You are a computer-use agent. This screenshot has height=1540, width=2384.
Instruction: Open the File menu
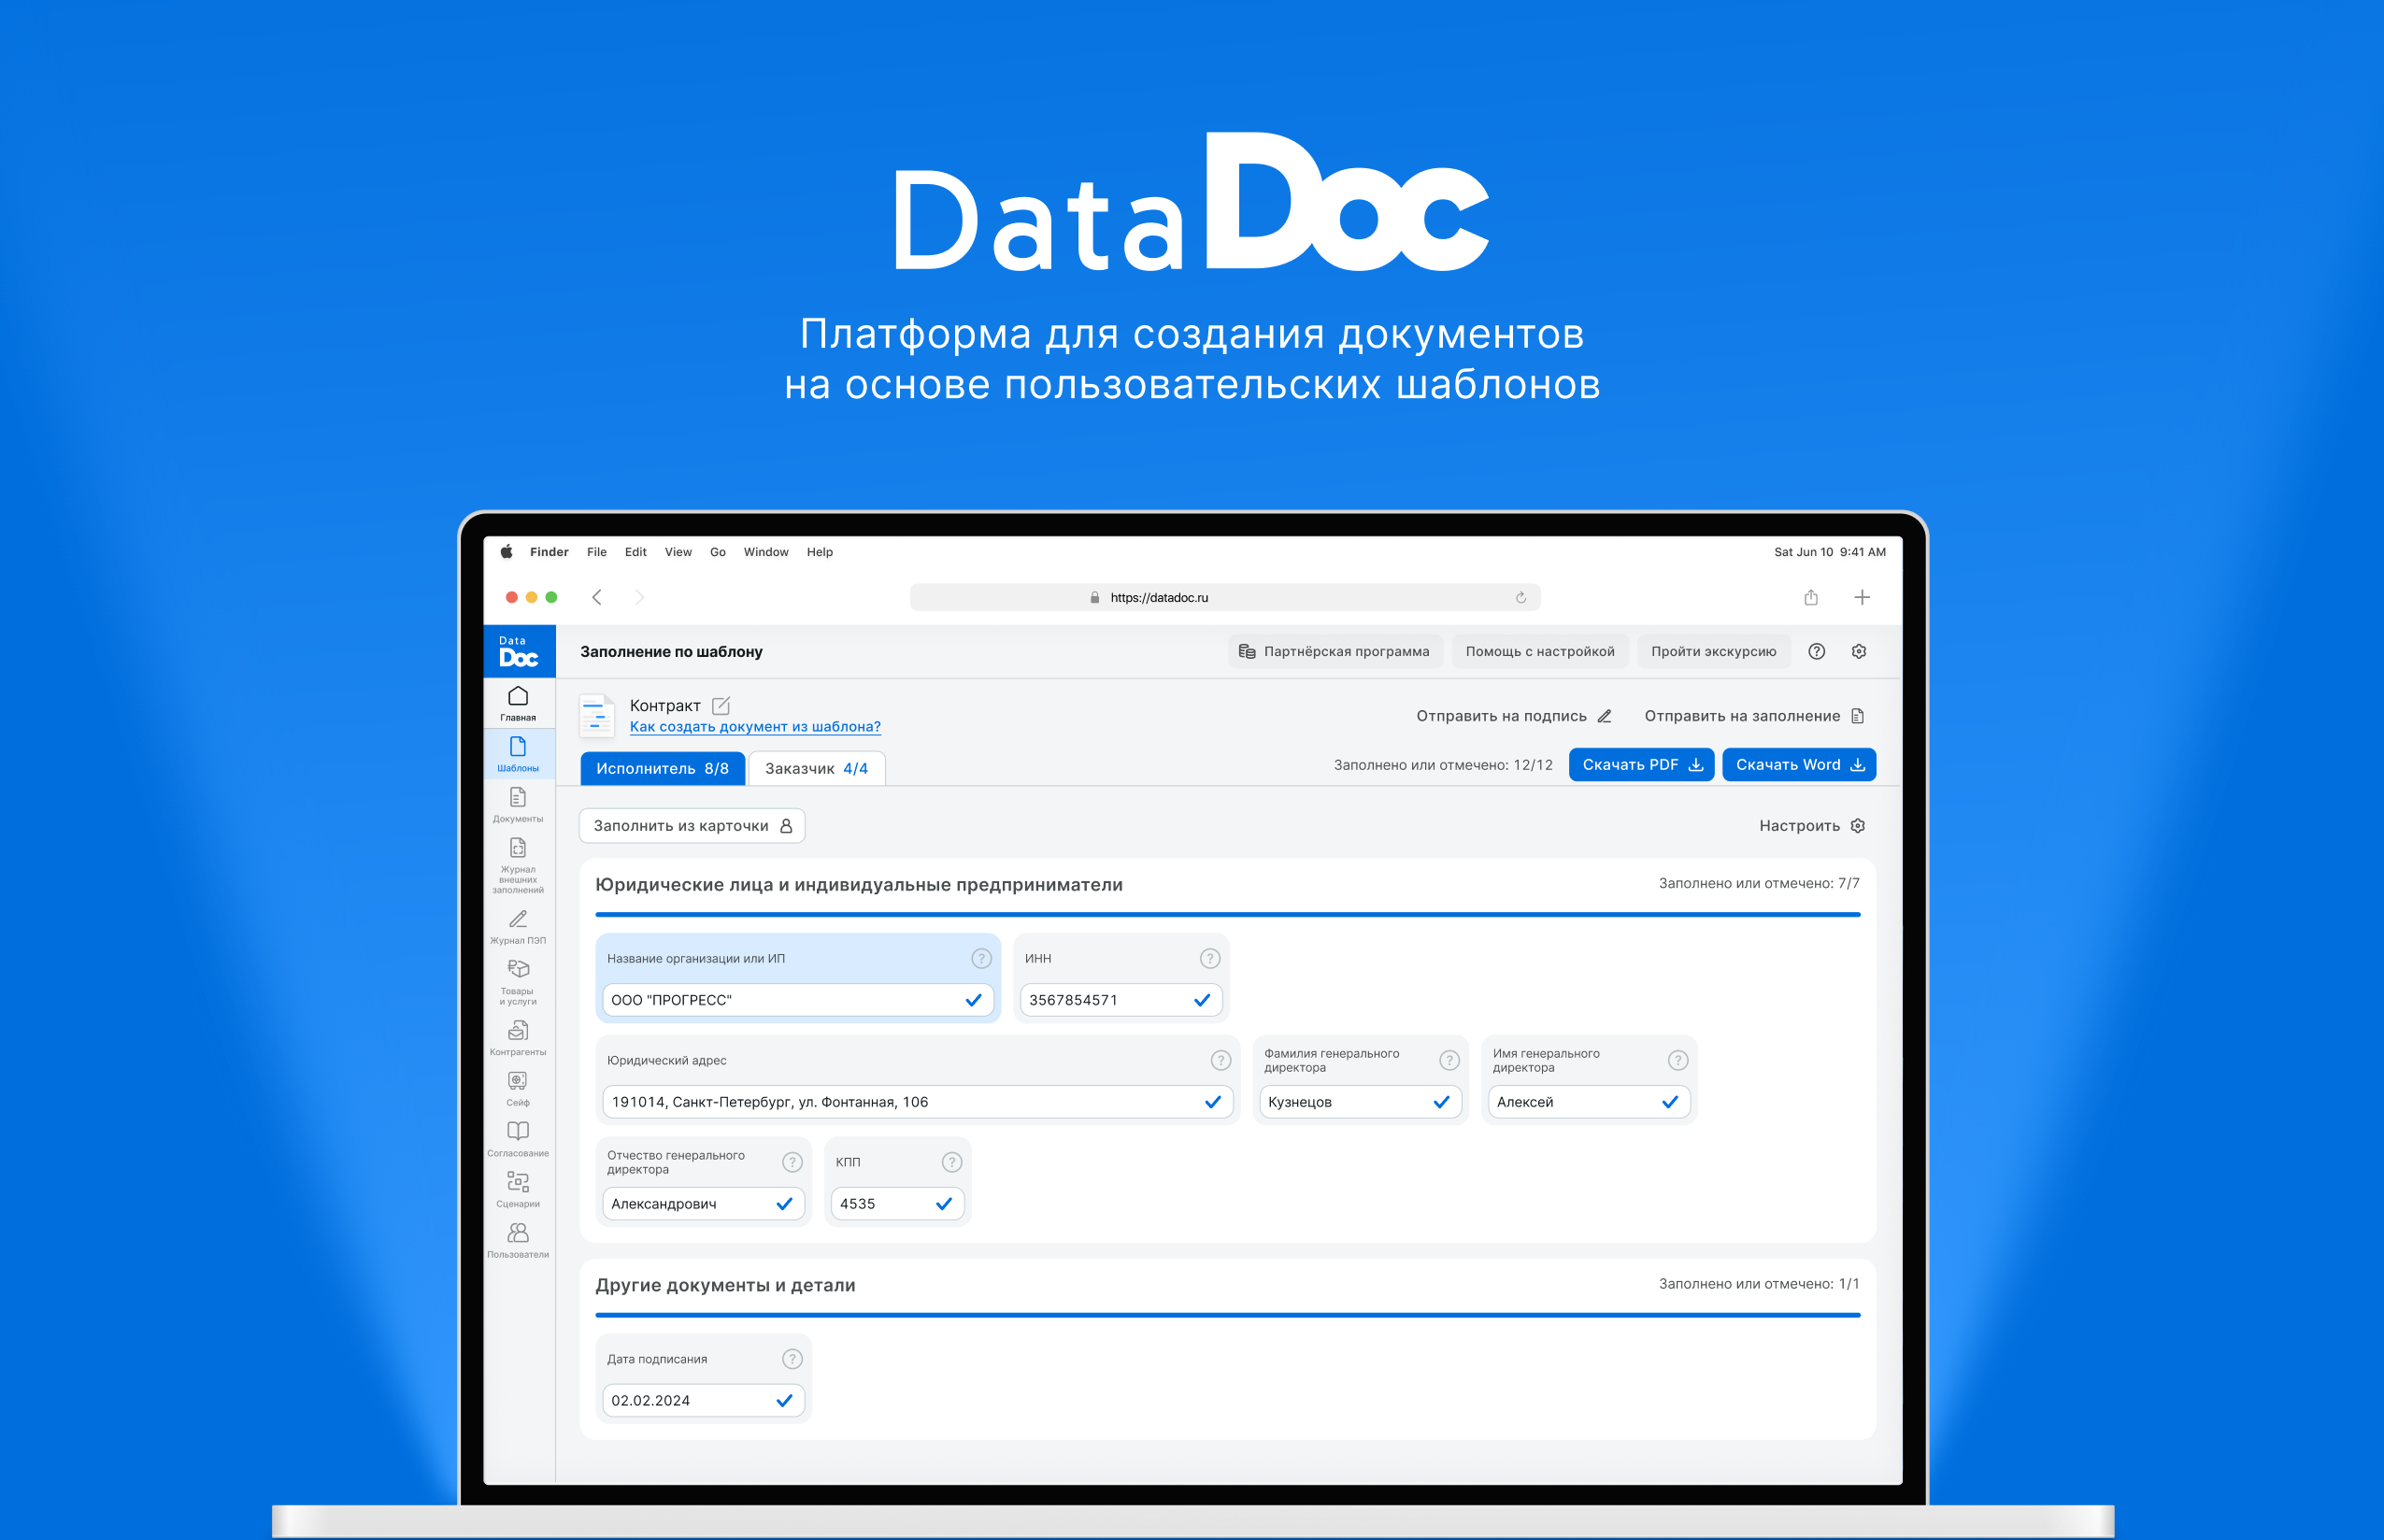597,552
